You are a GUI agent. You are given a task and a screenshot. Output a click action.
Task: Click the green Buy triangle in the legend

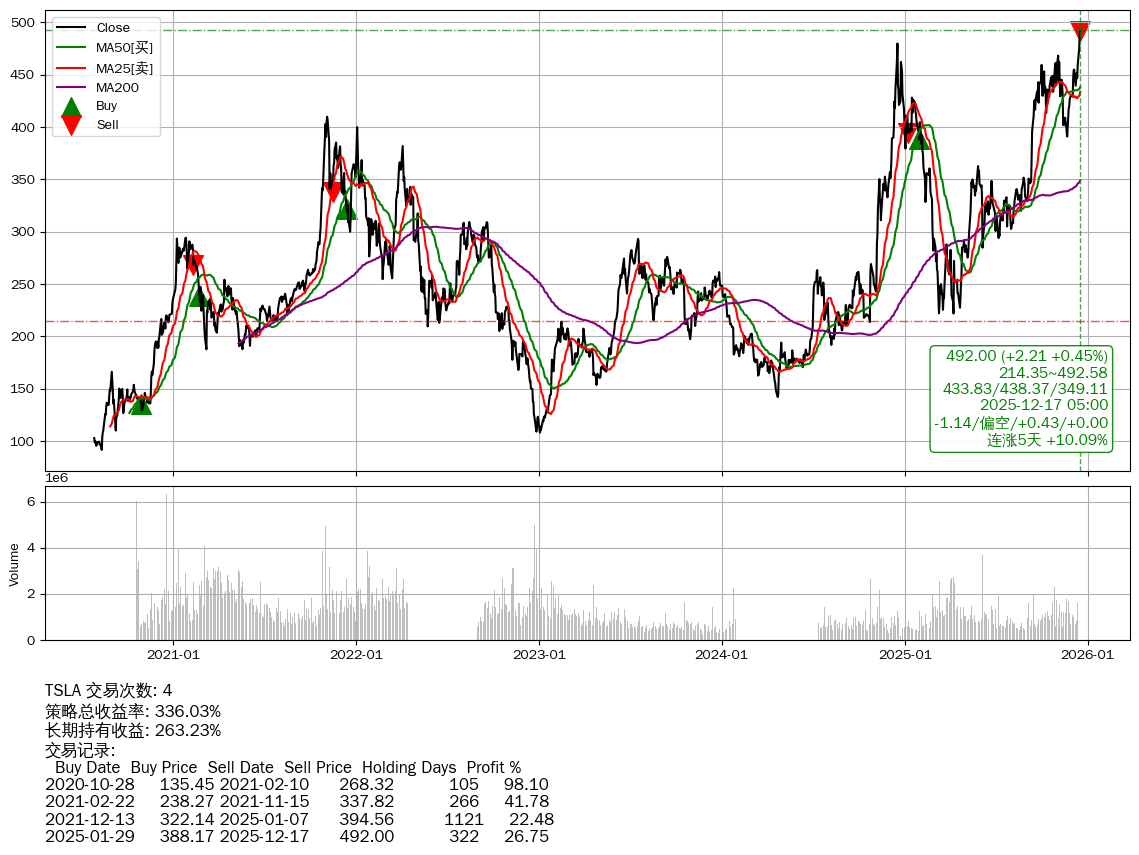71,107
